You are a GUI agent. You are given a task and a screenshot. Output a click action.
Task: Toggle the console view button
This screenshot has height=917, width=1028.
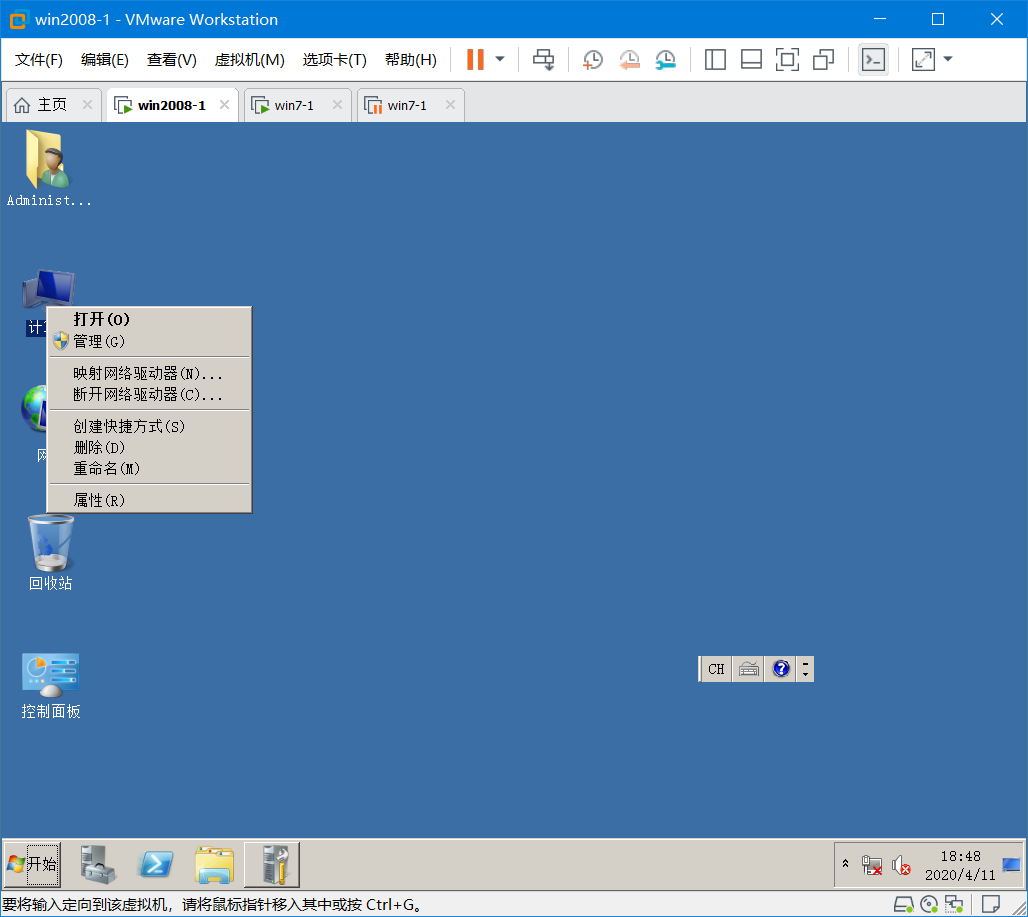click(873, 60)
